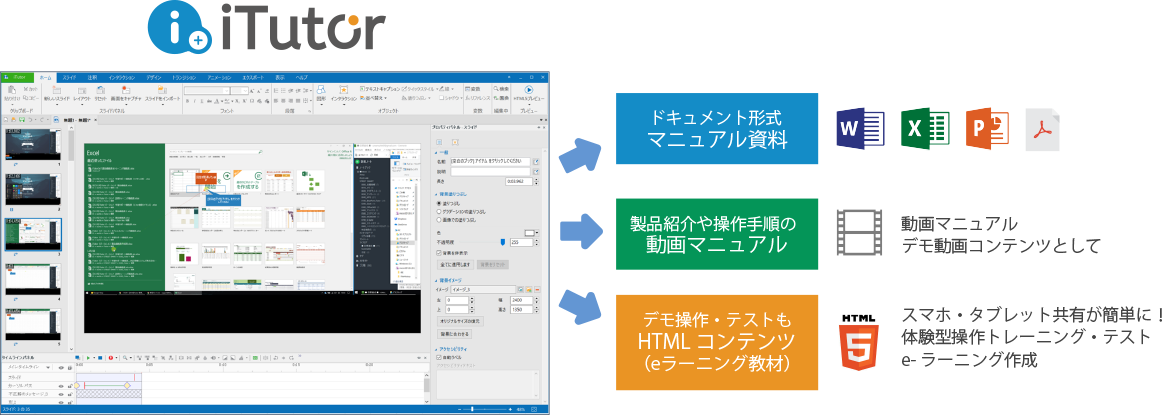Hide the 不正解のメッセージ timeline row via its eye icon
Image resolution: width=1176 pixels, height=415 pixels.
pyautogui.click(x=61, y=395)
